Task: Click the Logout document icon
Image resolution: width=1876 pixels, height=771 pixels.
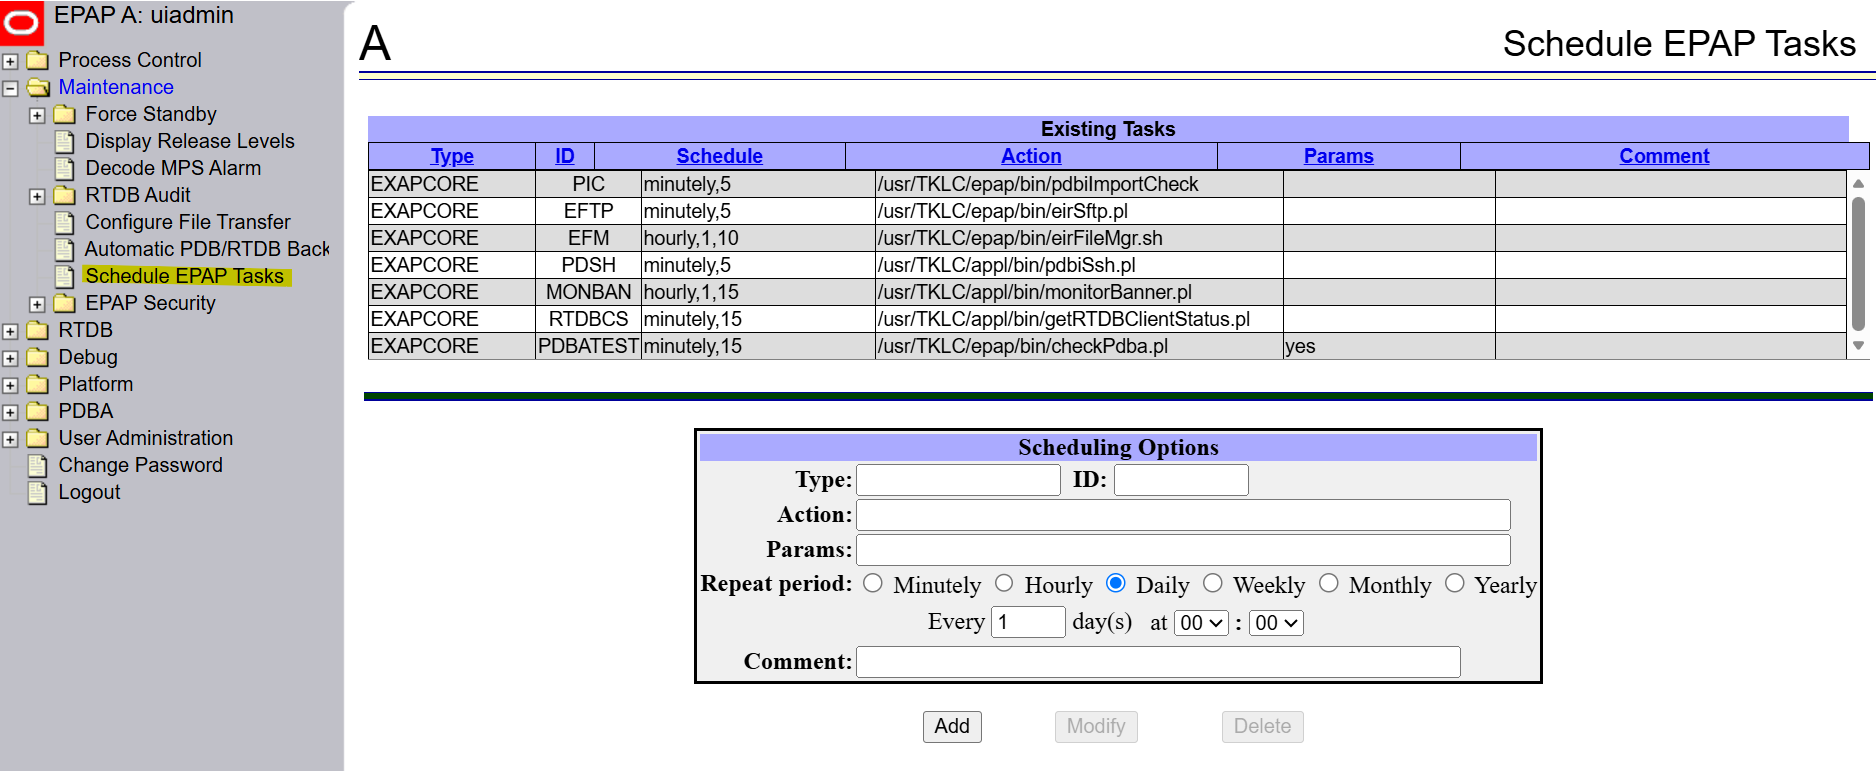Action: point(38,492)
